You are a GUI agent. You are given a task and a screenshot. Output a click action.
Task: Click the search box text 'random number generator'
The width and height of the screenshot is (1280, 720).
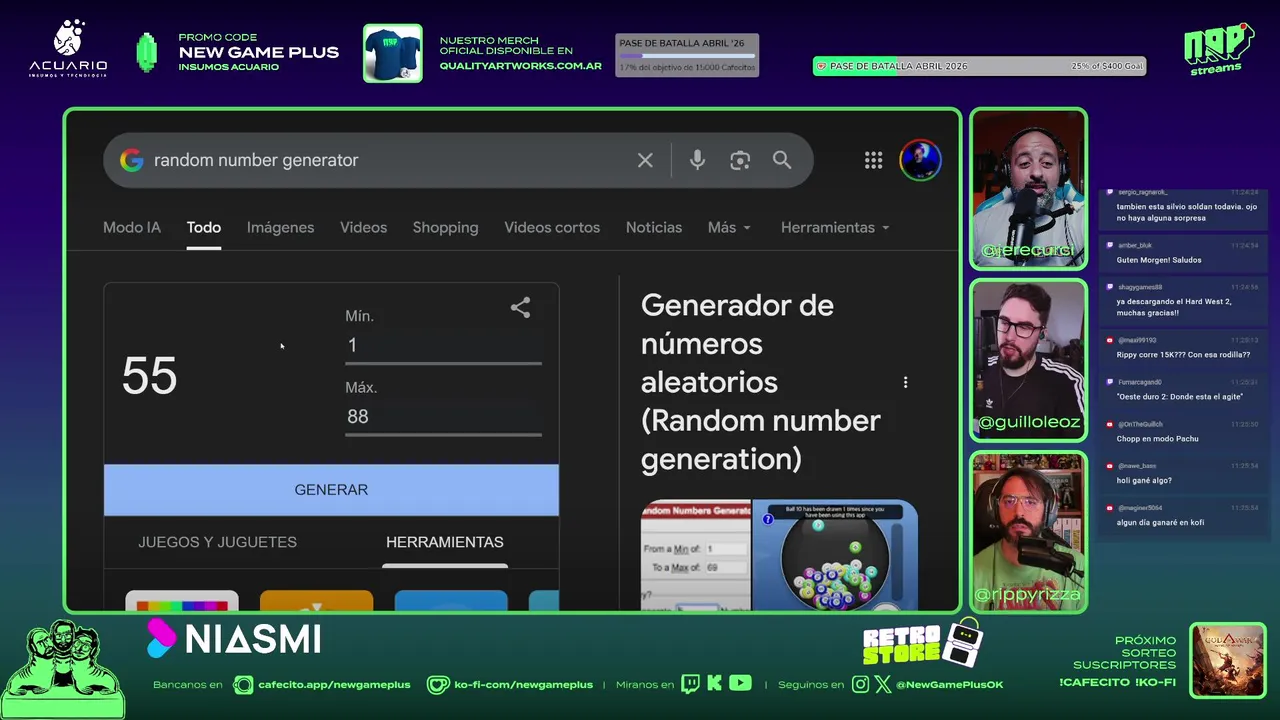pyautogui.click(x=256, y=160)
